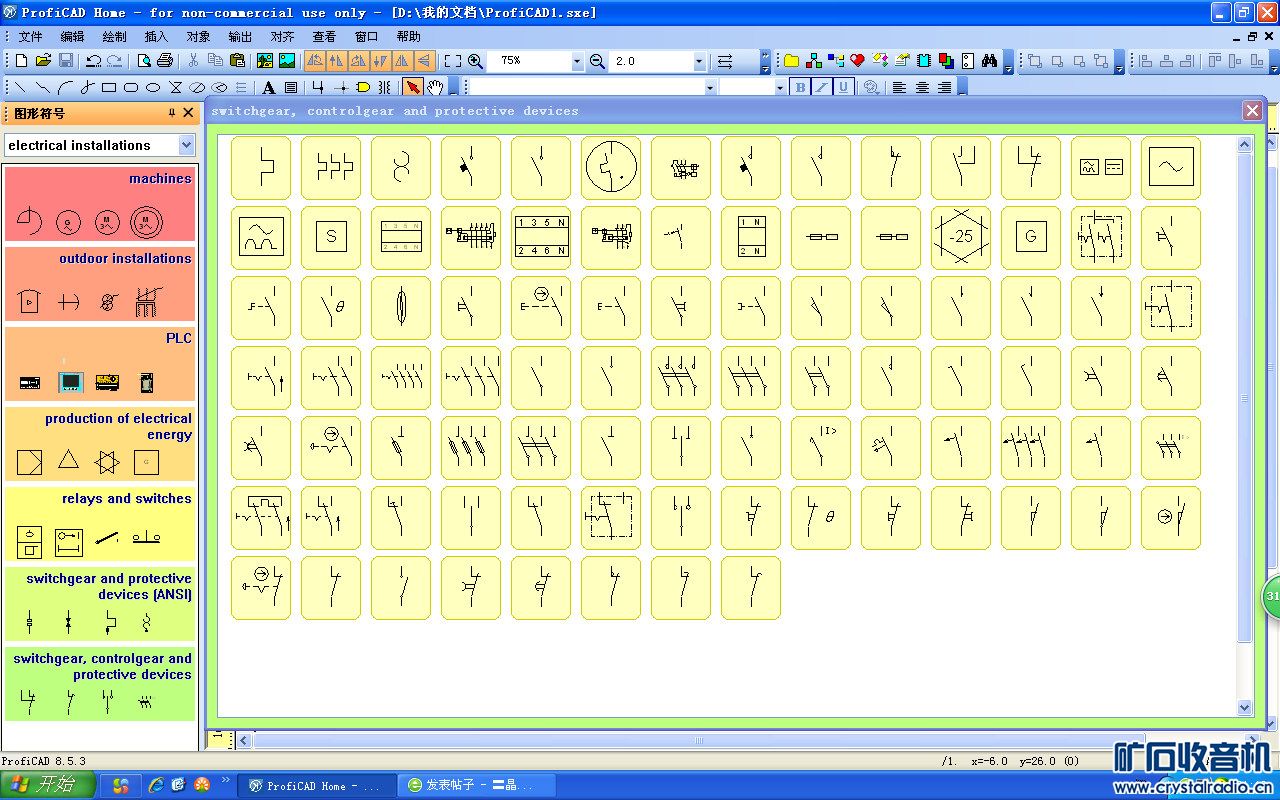Screen dimensions: 1280x800
Task: Open the 文件 (File) menu
Action: (x=31, y=37)
